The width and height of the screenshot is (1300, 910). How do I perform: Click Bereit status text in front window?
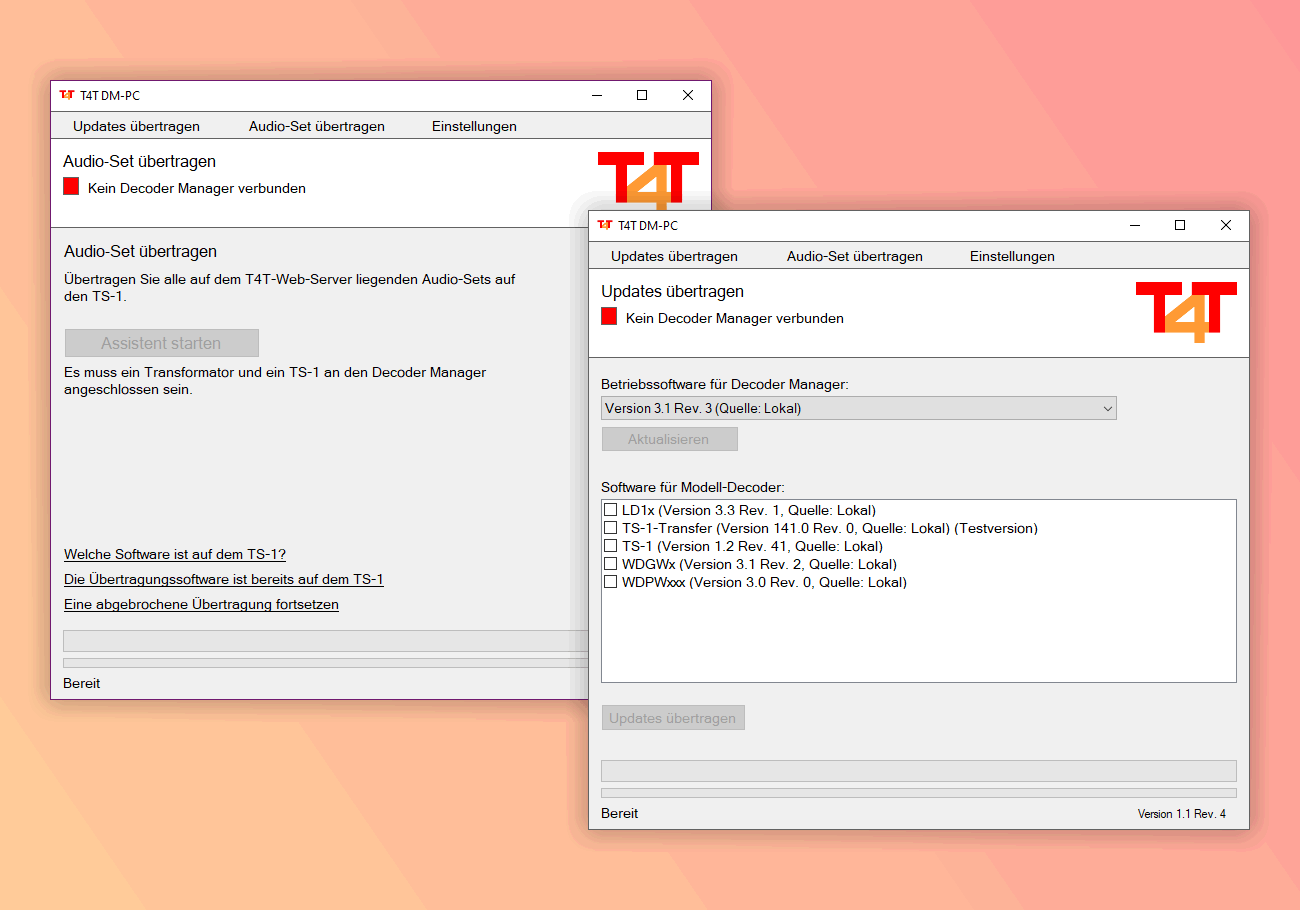(x=619, y=813)
